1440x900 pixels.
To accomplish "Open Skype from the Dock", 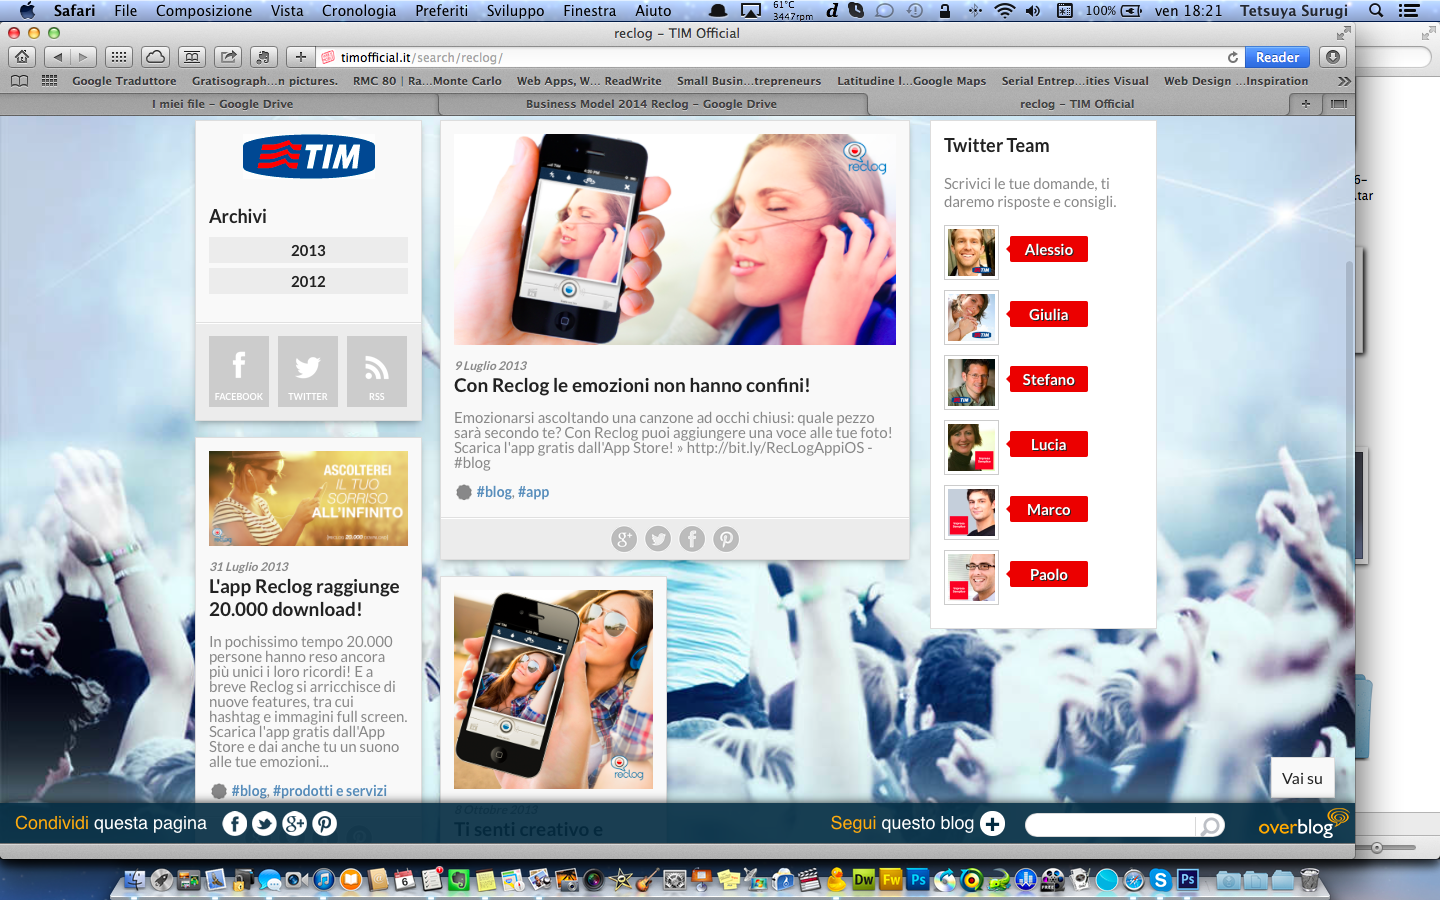I will click(1160, 880).
